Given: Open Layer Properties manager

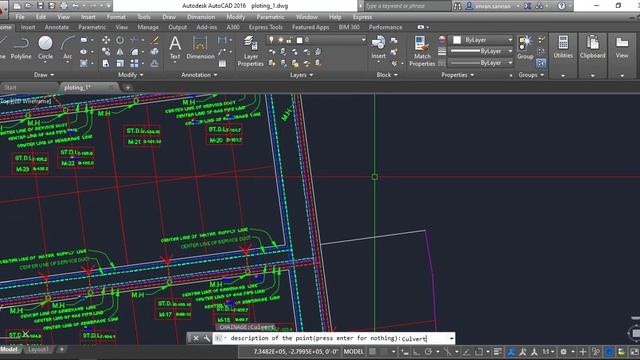Looking at the screenshot, I should pos(251,51).
